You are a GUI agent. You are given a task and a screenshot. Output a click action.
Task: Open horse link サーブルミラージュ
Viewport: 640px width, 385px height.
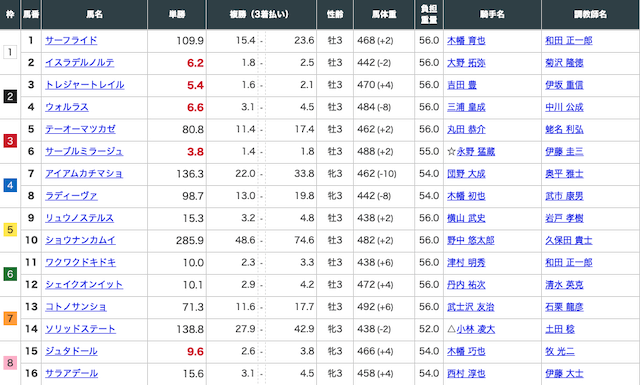84,151
